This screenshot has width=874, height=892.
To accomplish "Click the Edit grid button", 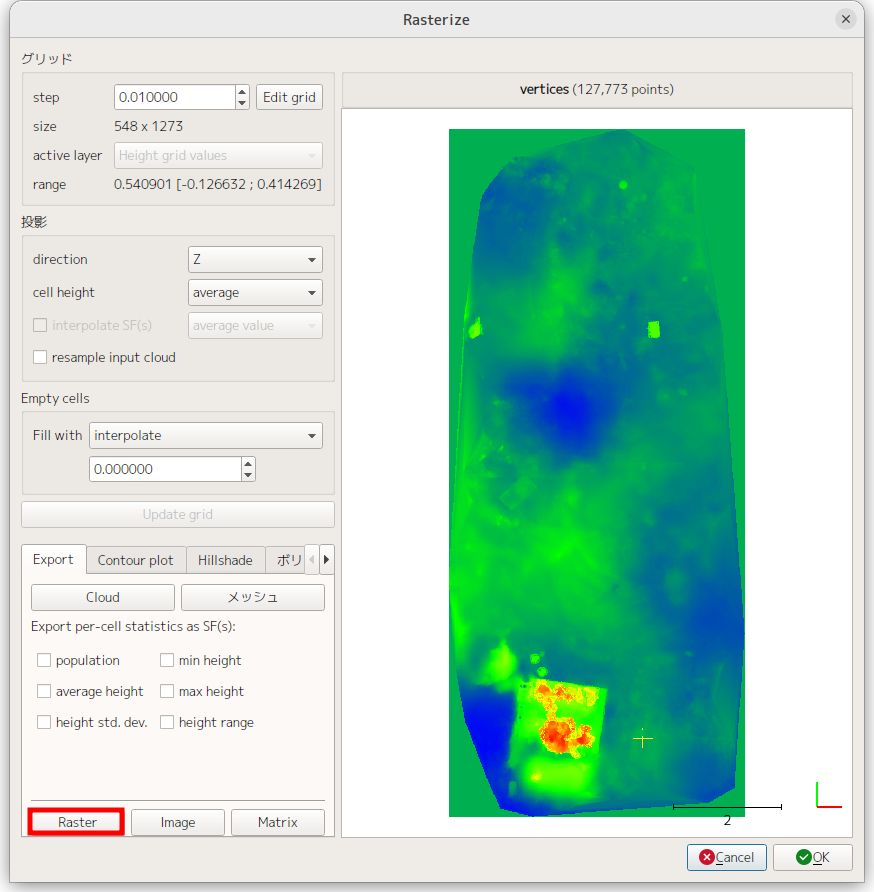I will point(289,97).
